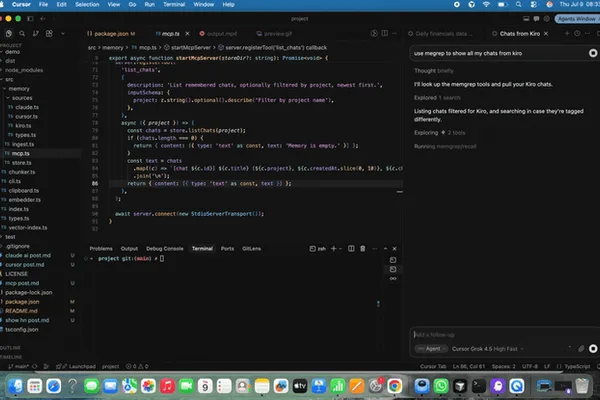
Task: Open the Agents Window button
Action: point(577,18)
